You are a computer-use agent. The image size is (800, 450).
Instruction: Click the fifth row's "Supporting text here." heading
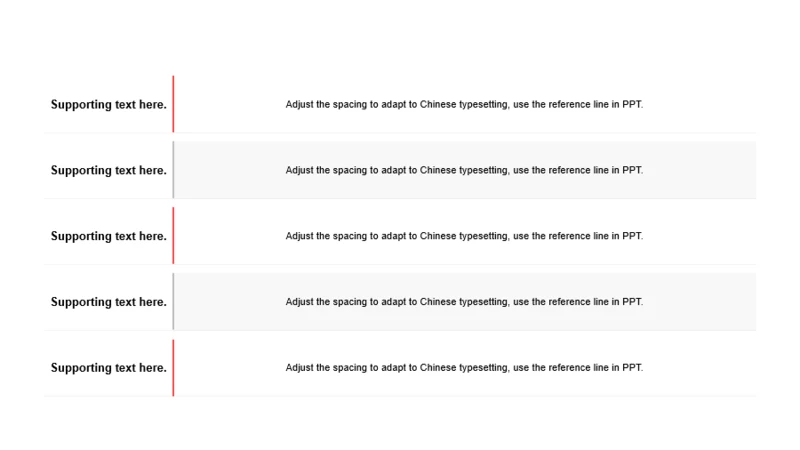coord(109,368)
